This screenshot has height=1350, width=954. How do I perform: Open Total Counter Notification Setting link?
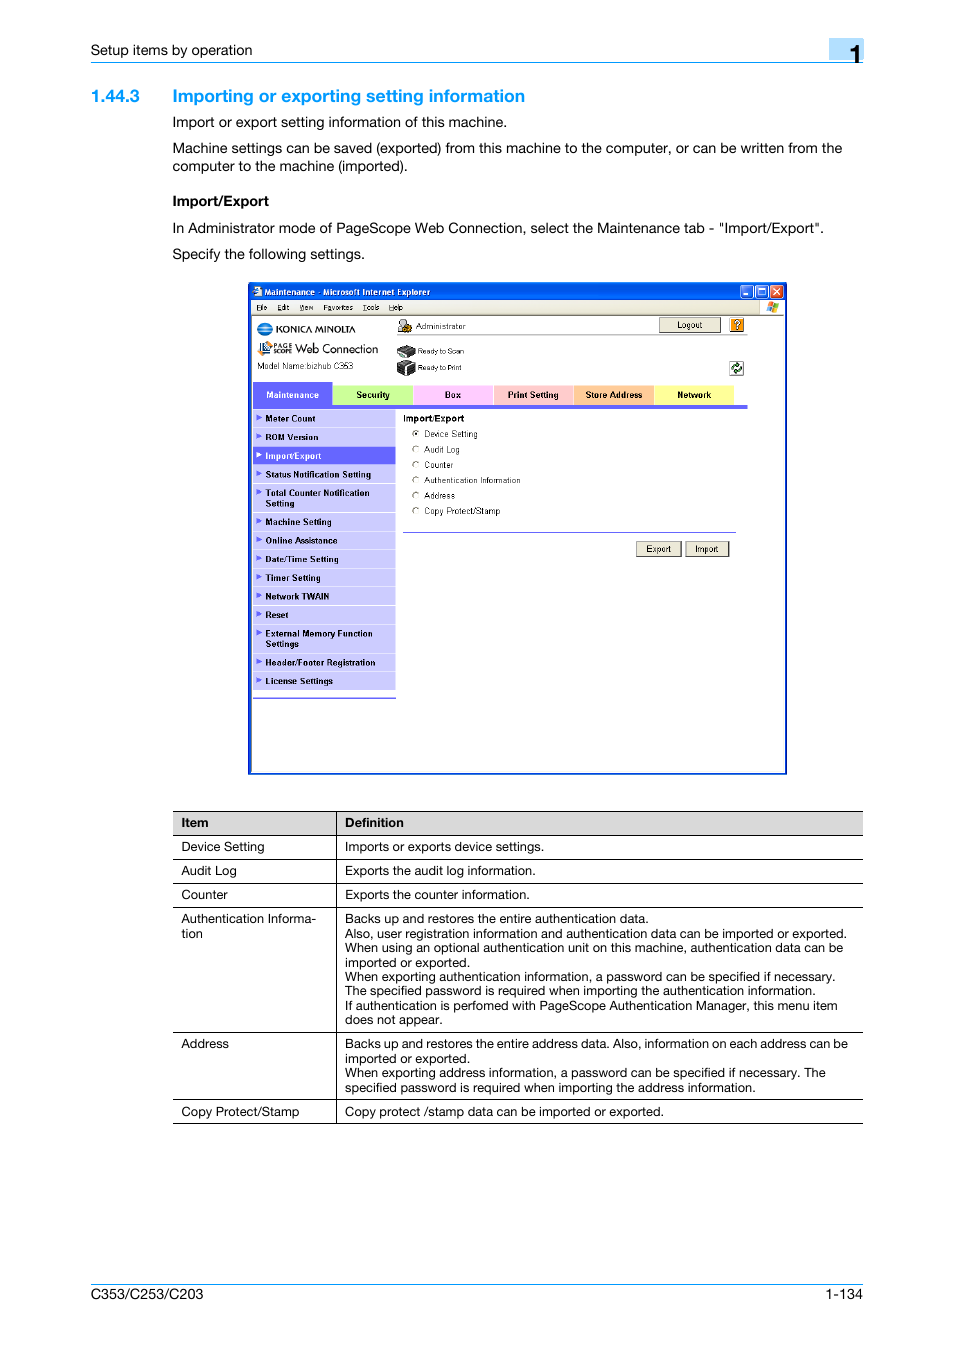click(x=318, y=498)
